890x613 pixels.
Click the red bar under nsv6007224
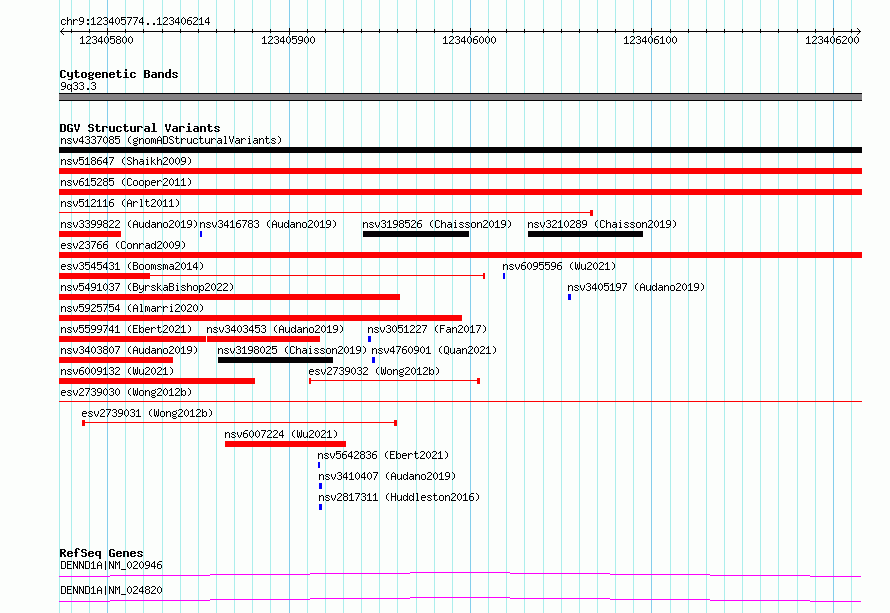coord(286,444)
